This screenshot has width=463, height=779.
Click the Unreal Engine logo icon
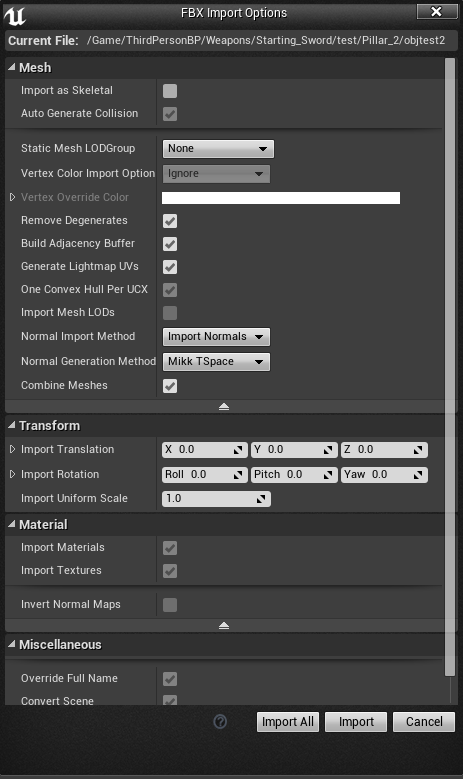pos(15,15)
